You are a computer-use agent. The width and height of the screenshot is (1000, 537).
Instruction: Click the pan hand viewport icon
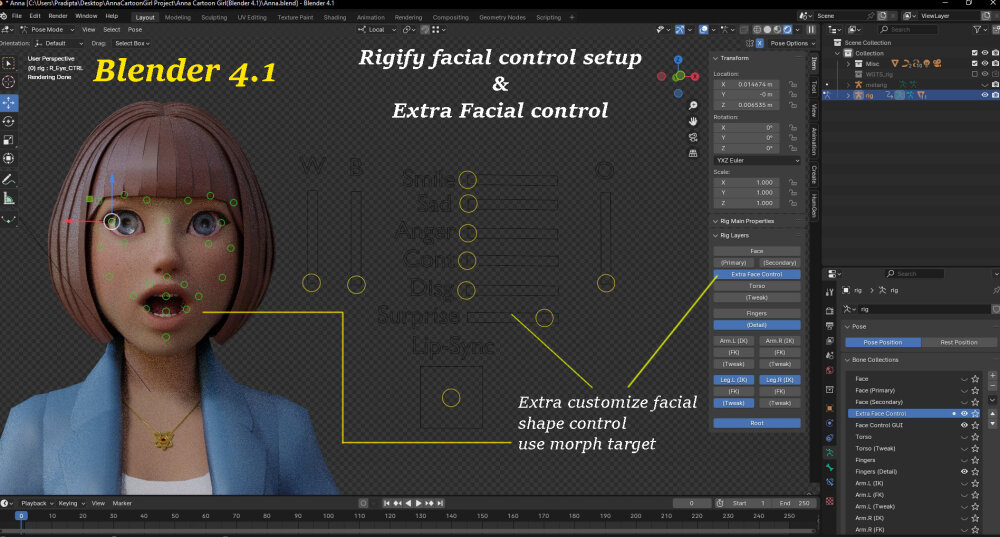[693, 121]
